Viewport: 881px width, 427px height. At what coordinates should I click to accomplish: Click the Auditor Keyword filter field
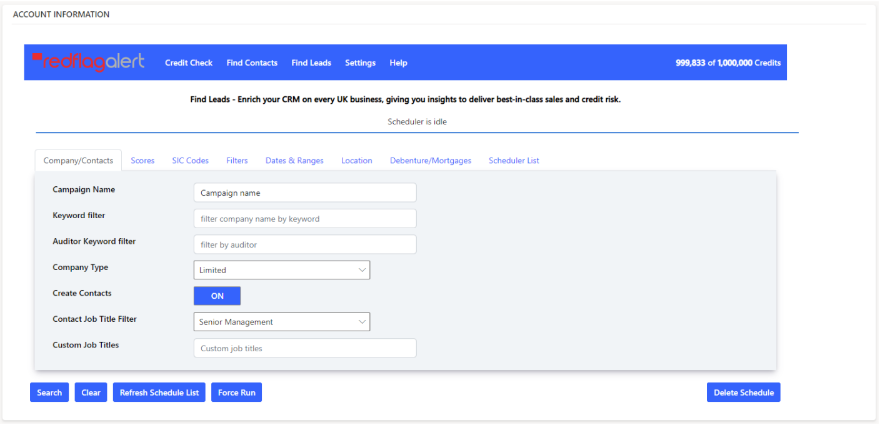click(305, 244)
